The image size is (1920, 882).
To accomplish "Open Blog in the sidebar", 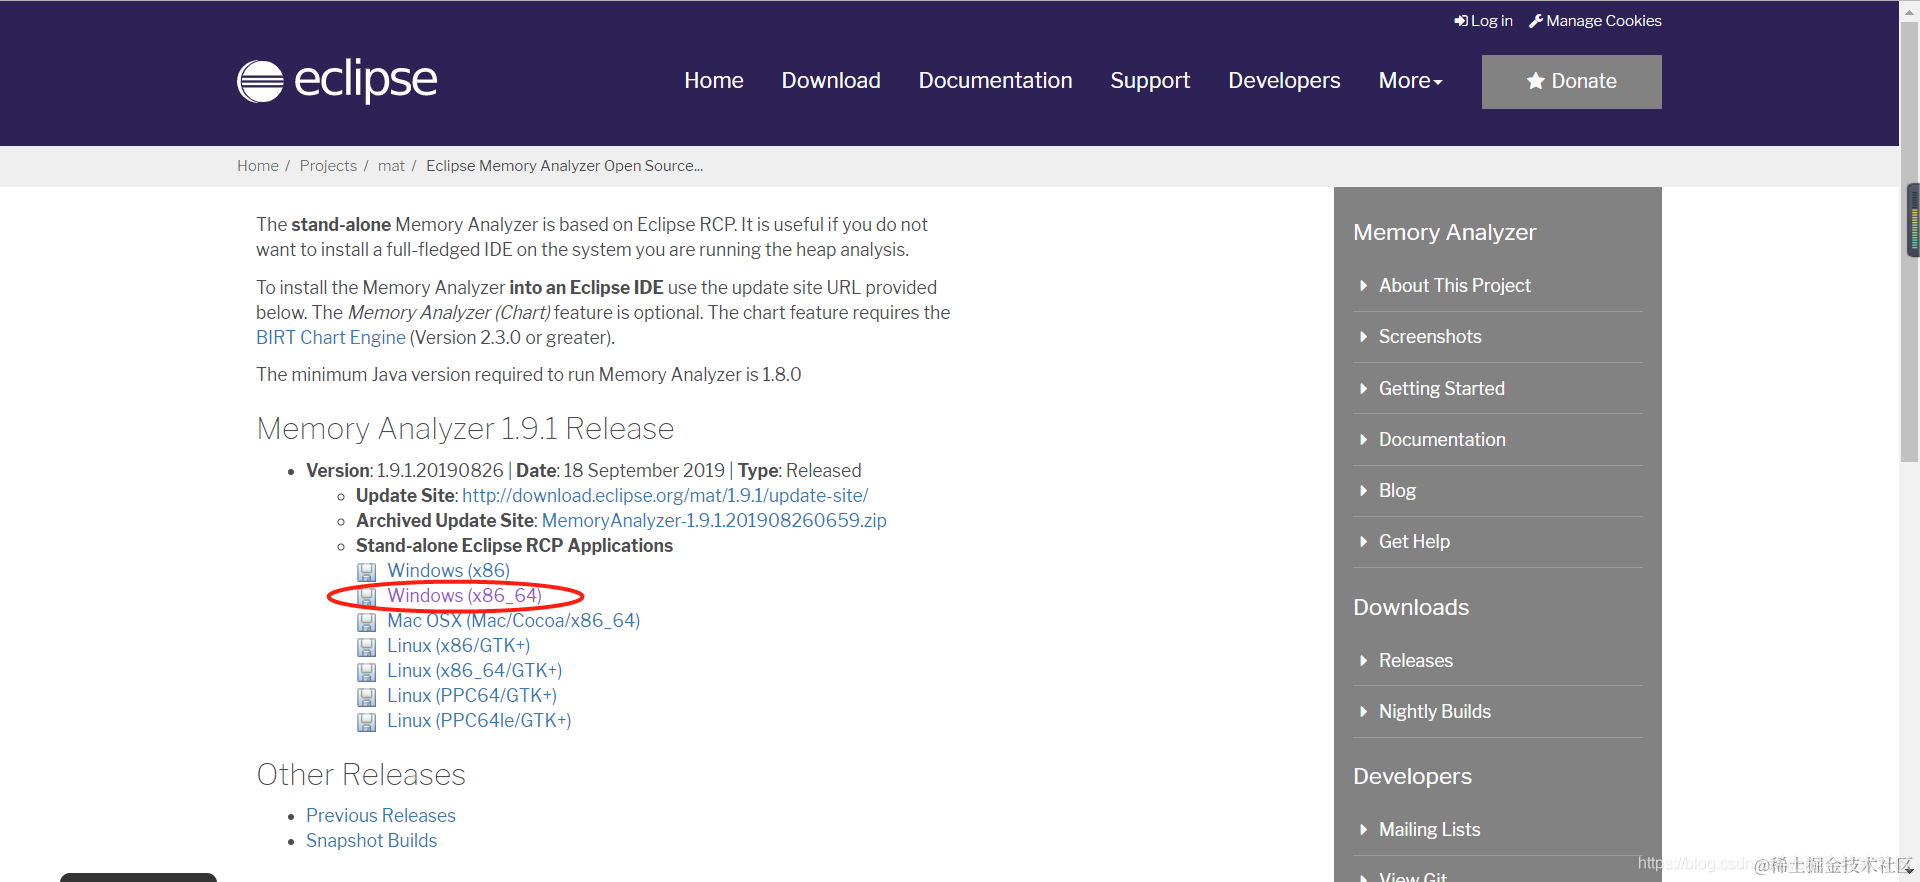I will (1397, 491).
